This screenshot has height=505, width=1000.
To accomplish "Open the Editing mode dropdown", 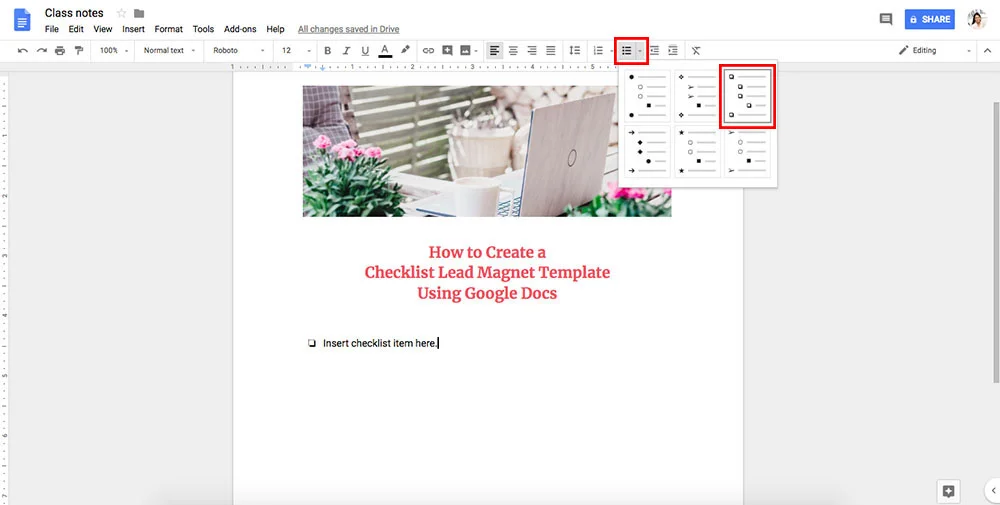I will 935,50.
